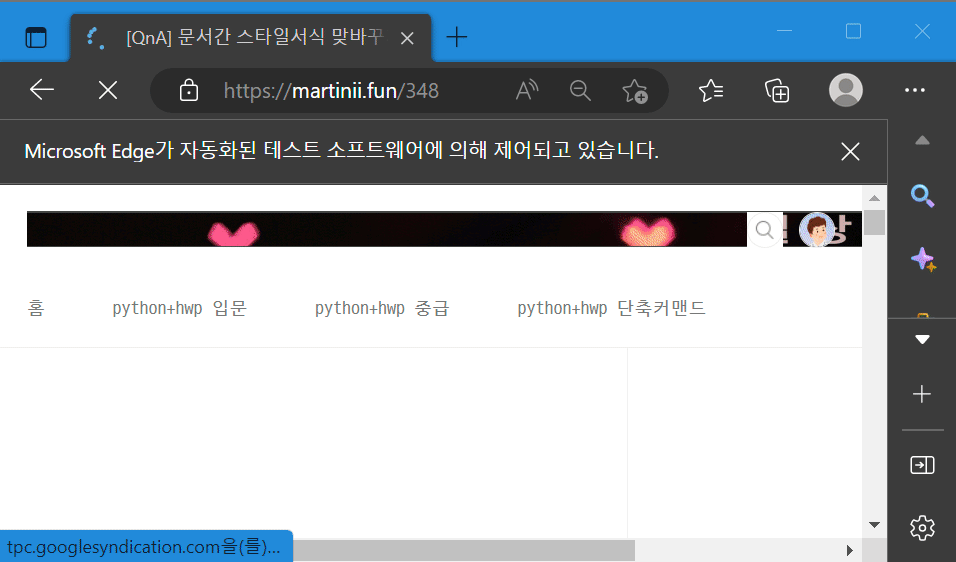Move the page right with scrollbar arrow
Screen dimensions: 956x562
coord(850,550)
